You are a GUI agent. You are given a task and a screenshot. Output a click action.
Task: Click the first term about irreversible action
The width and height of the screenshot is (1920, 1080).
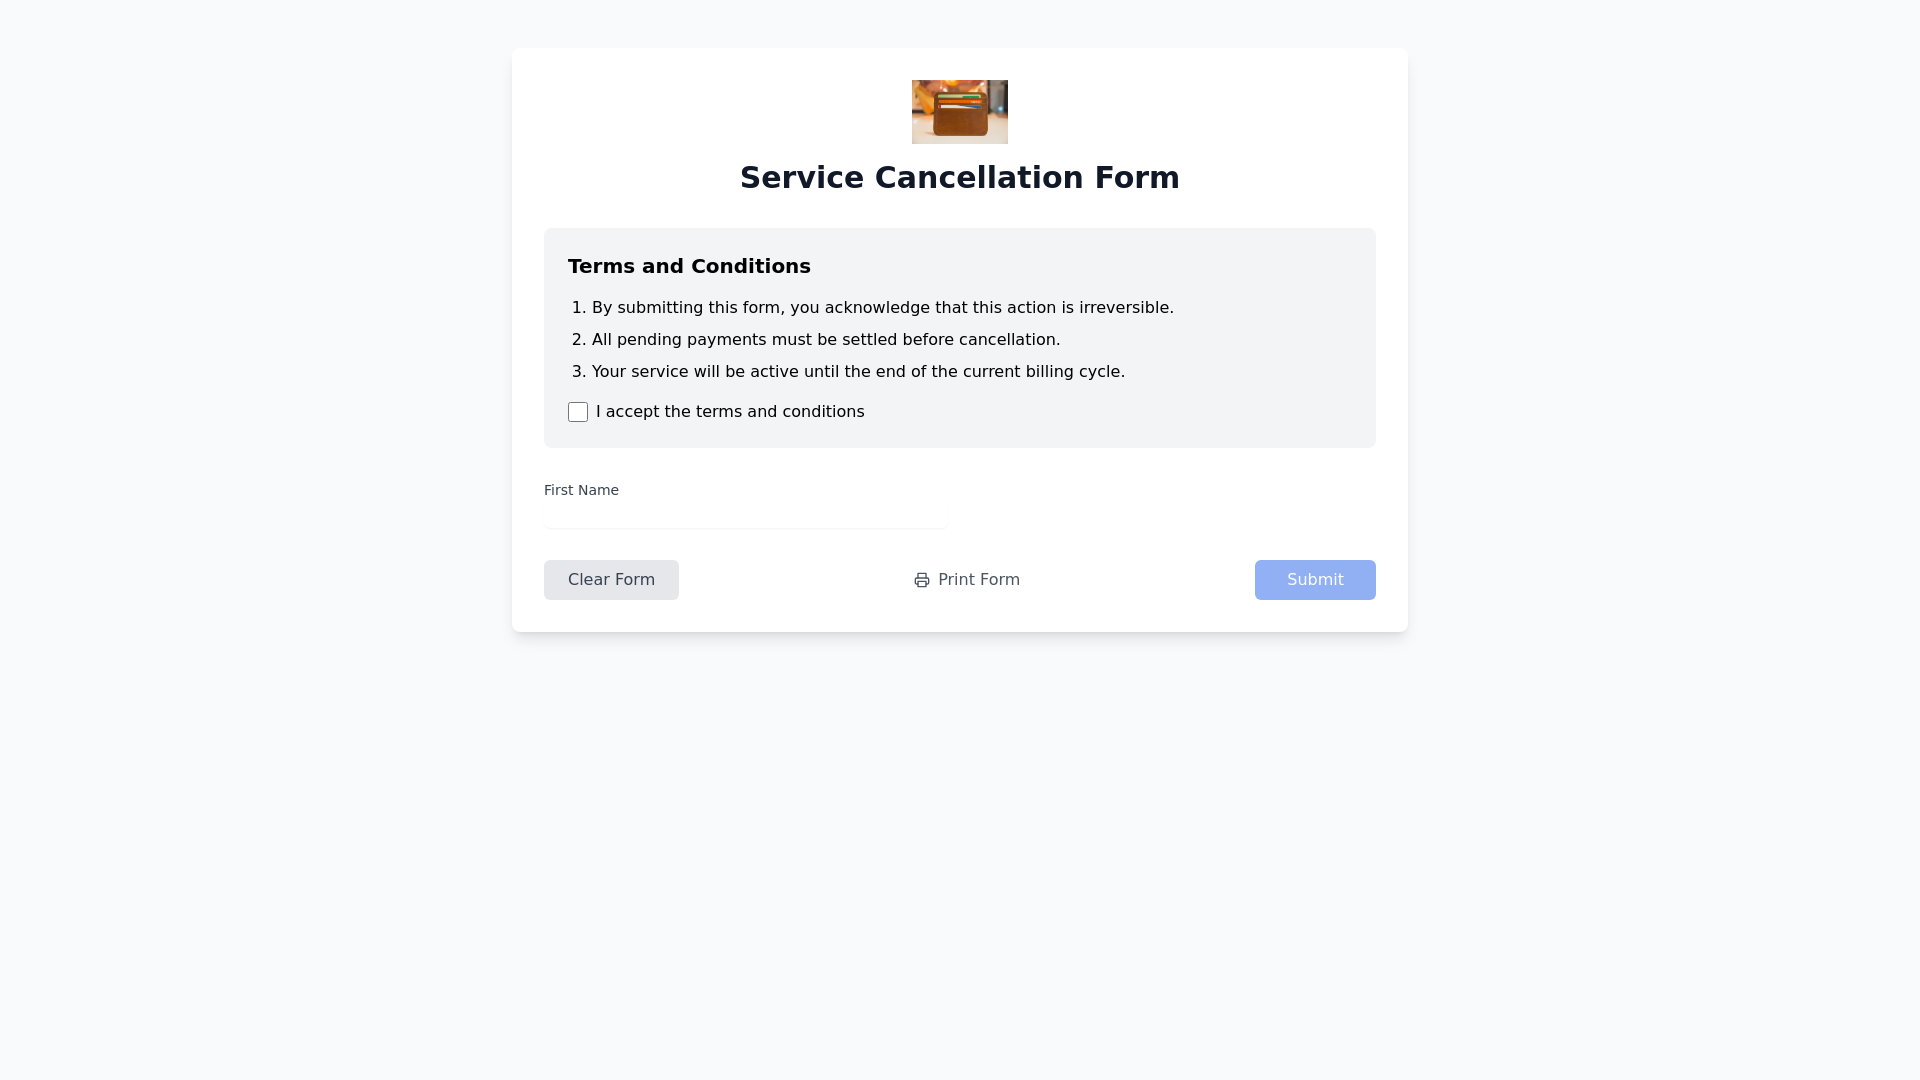click(x=882, y=308)
